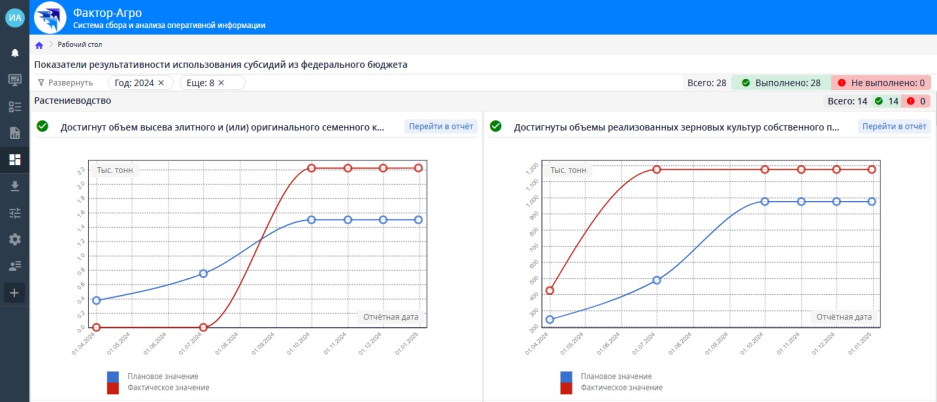Screen dimensions: 937x402
Task: Click blue planned point at 01.07.2024, left chart
Action: click(203, 274)
